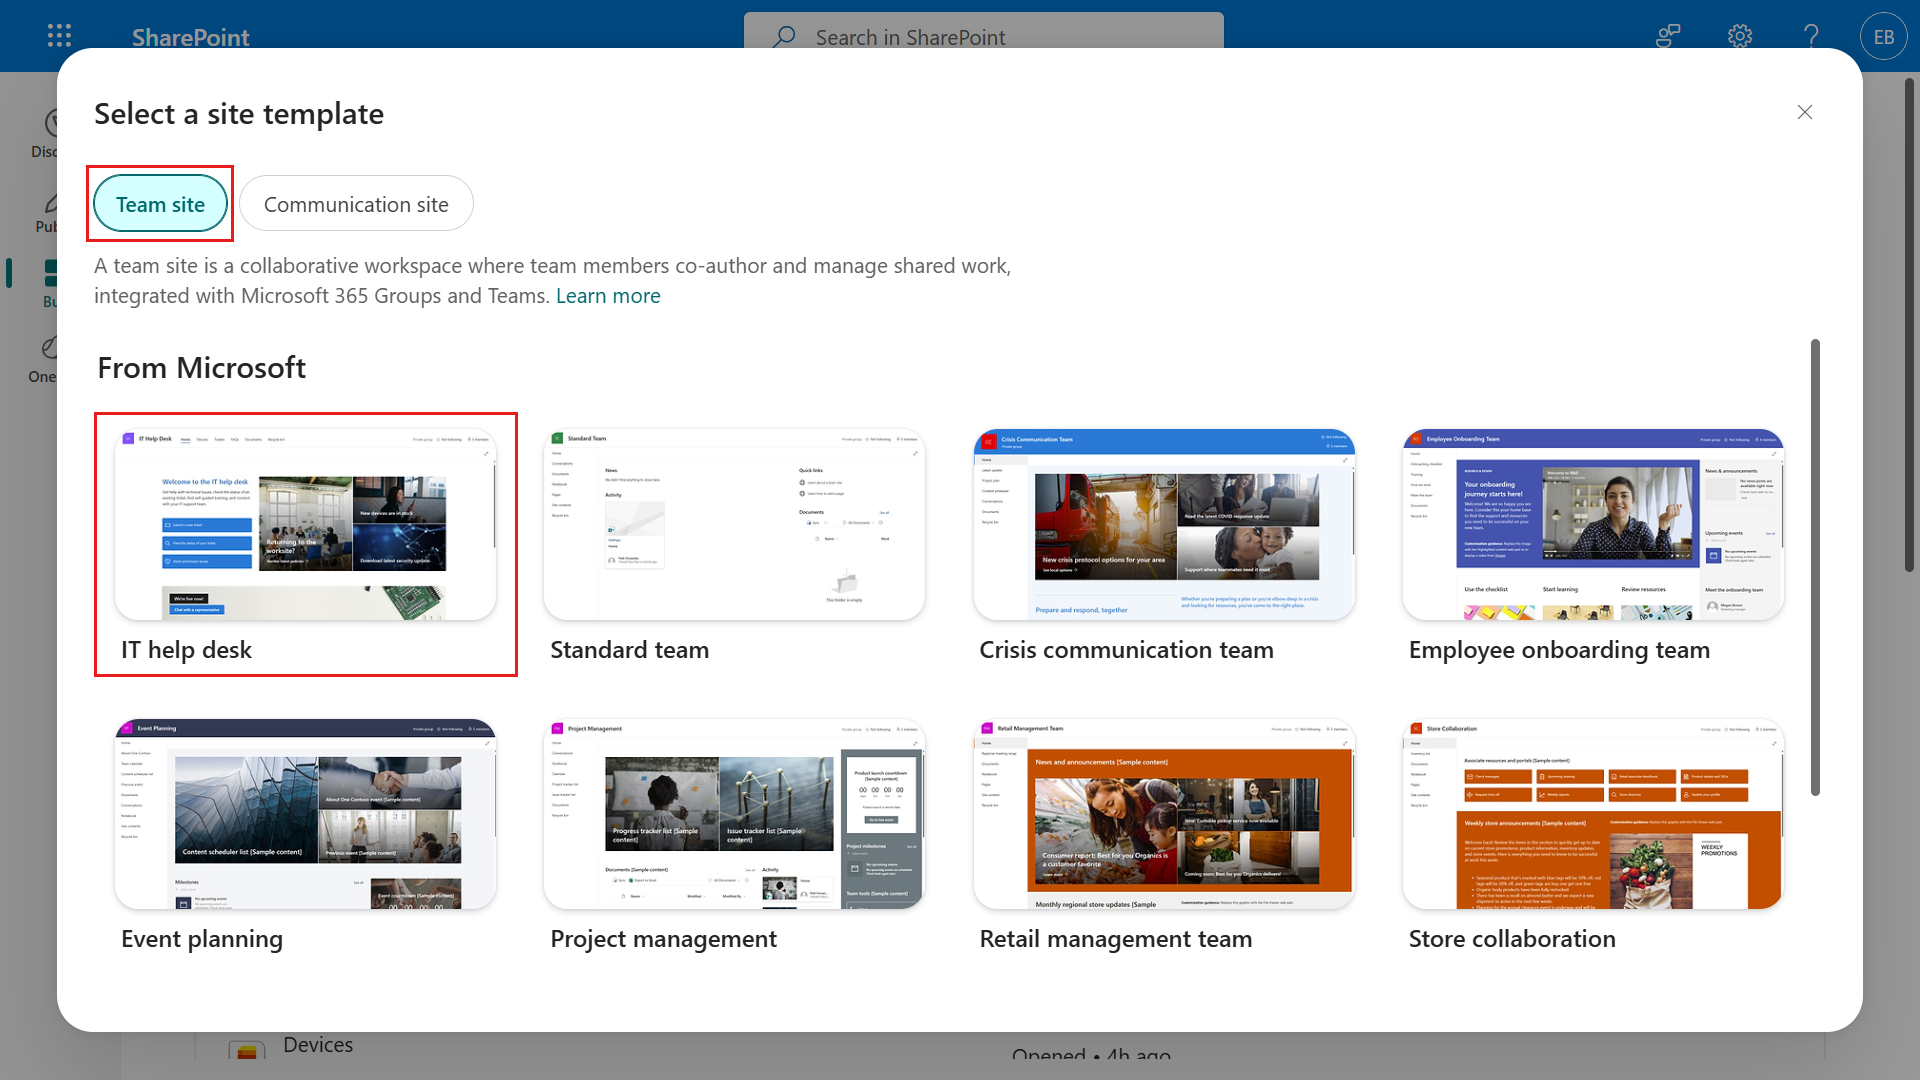Open the Learn more link
The height and width of the screenshot is (1080, 1920).
click(x=608, y=296)
